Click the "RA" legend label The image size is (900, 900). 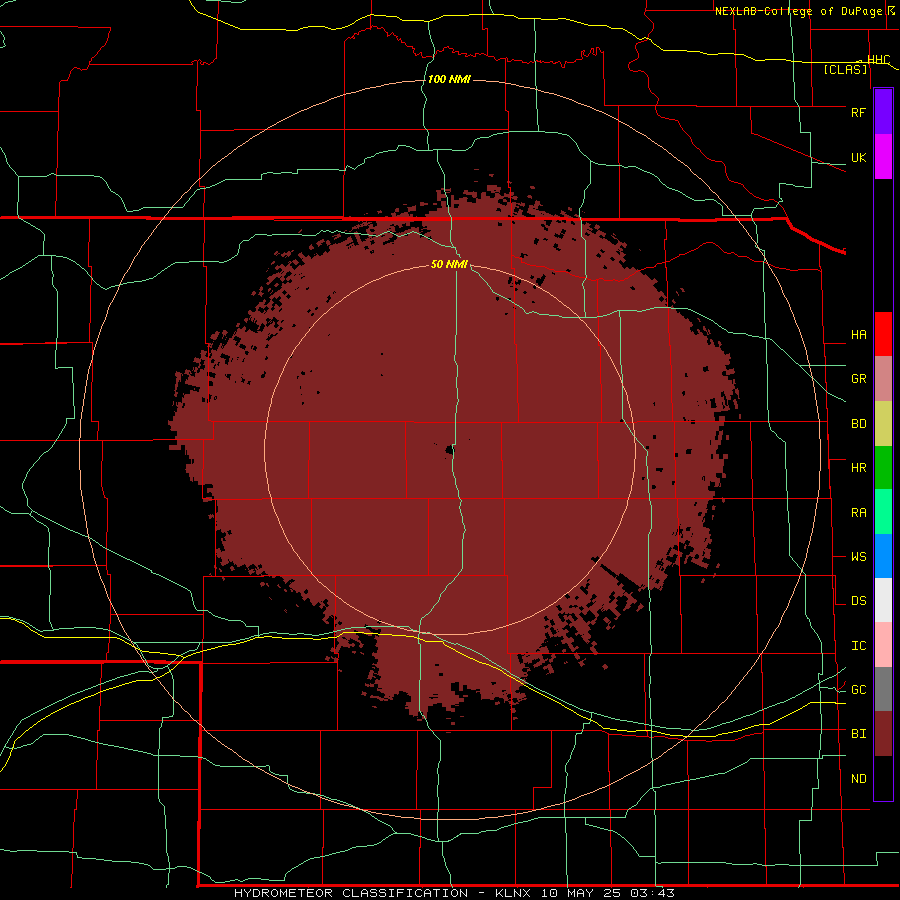coord(858,513)
